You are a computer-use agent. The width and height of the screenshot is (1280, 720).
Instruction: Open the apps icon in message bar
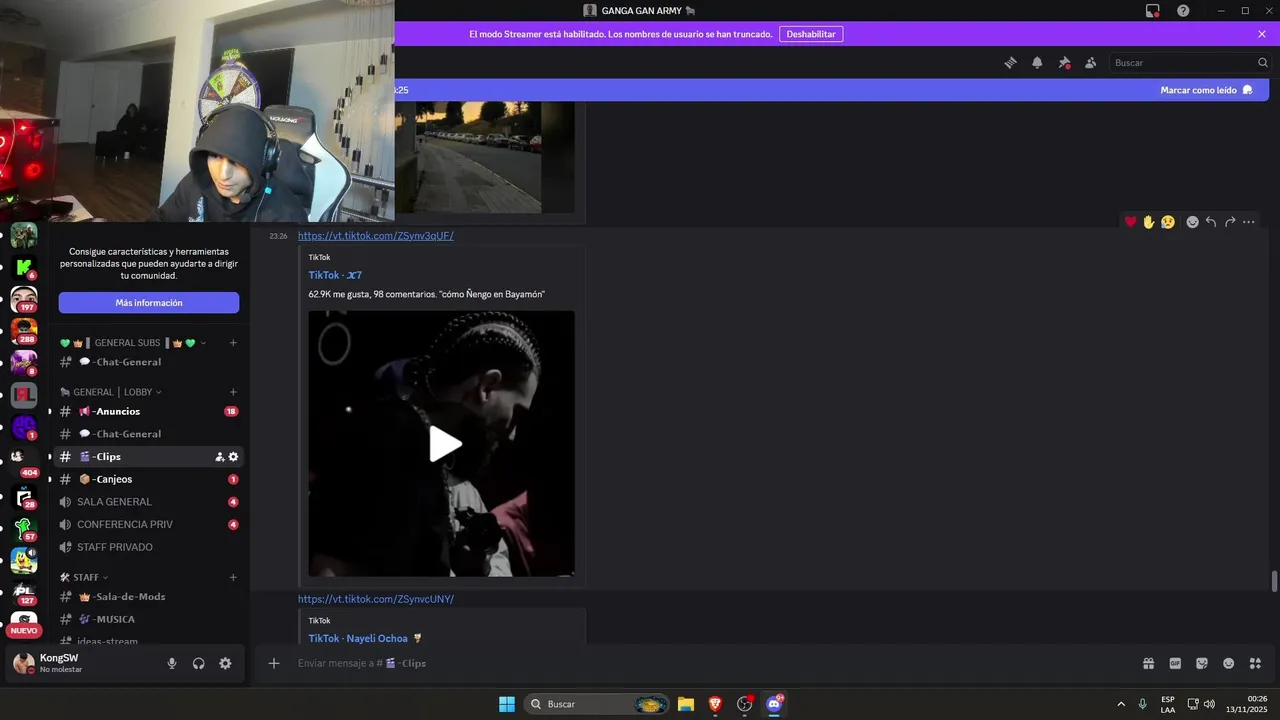[1255, 663]
